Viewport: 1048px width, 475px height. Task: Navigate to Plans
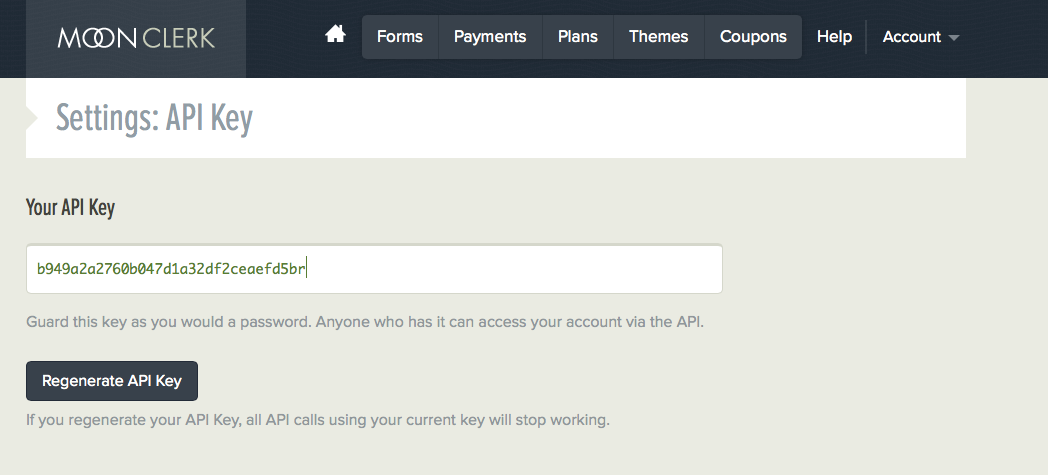[x=577, y=37]
